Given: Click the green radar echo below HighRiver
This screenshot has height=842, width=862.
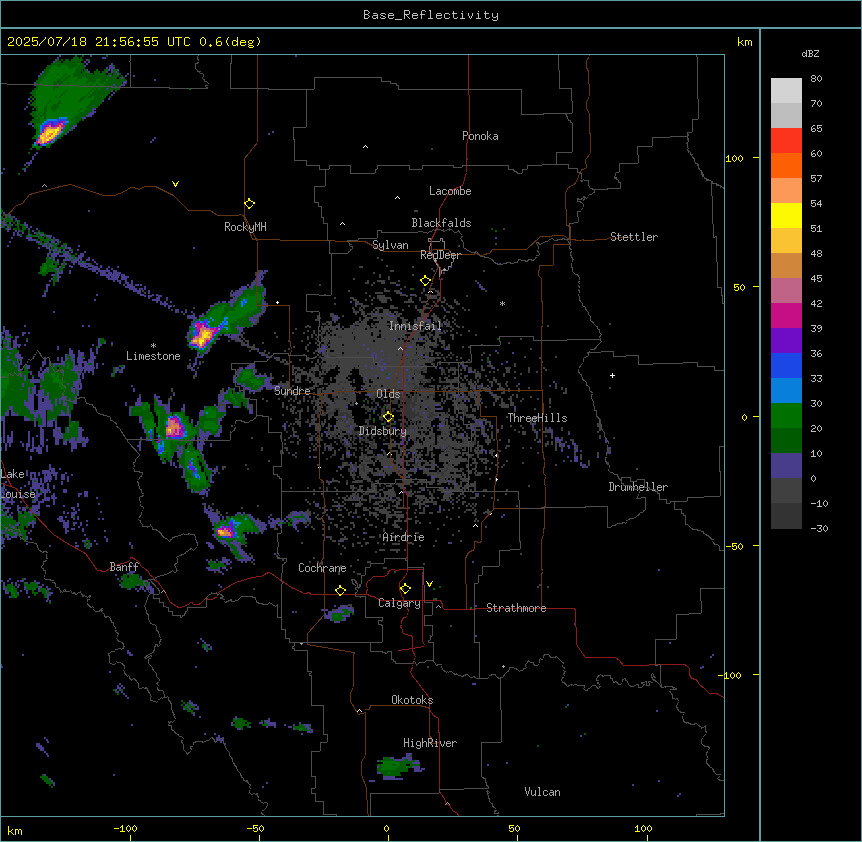Looking at the screenshot, I should [x=400, y=766].
